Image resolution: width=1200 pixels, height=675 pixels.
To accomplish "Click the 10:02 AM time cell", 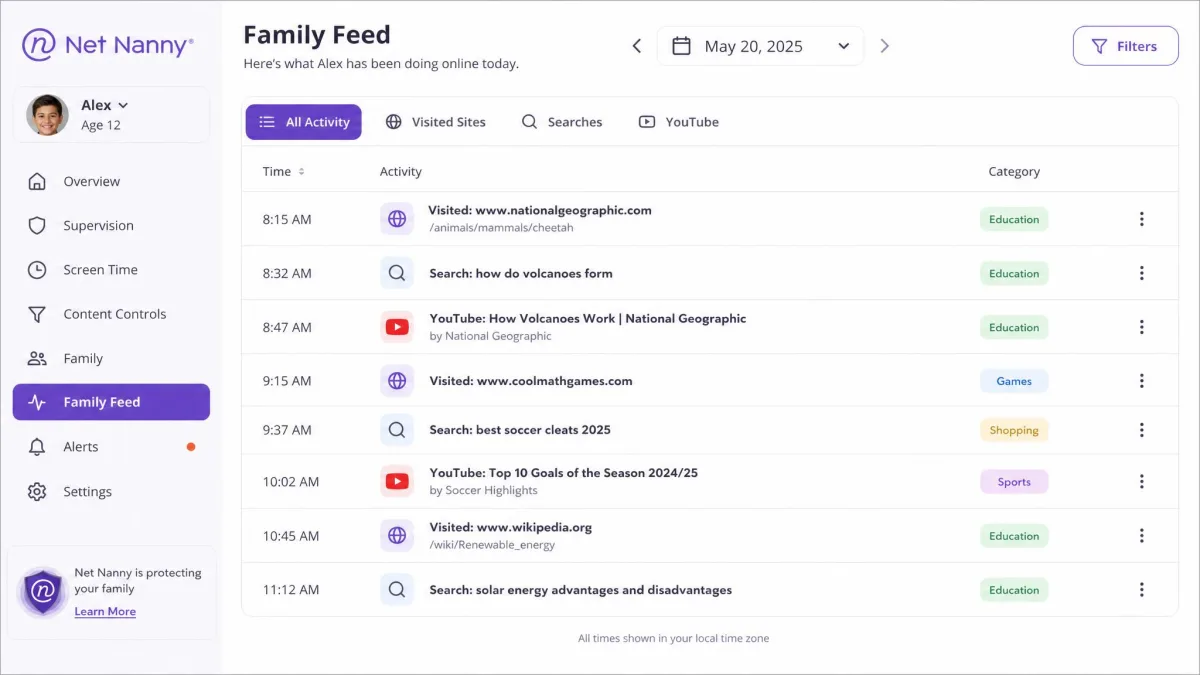I will click(291, 482).
